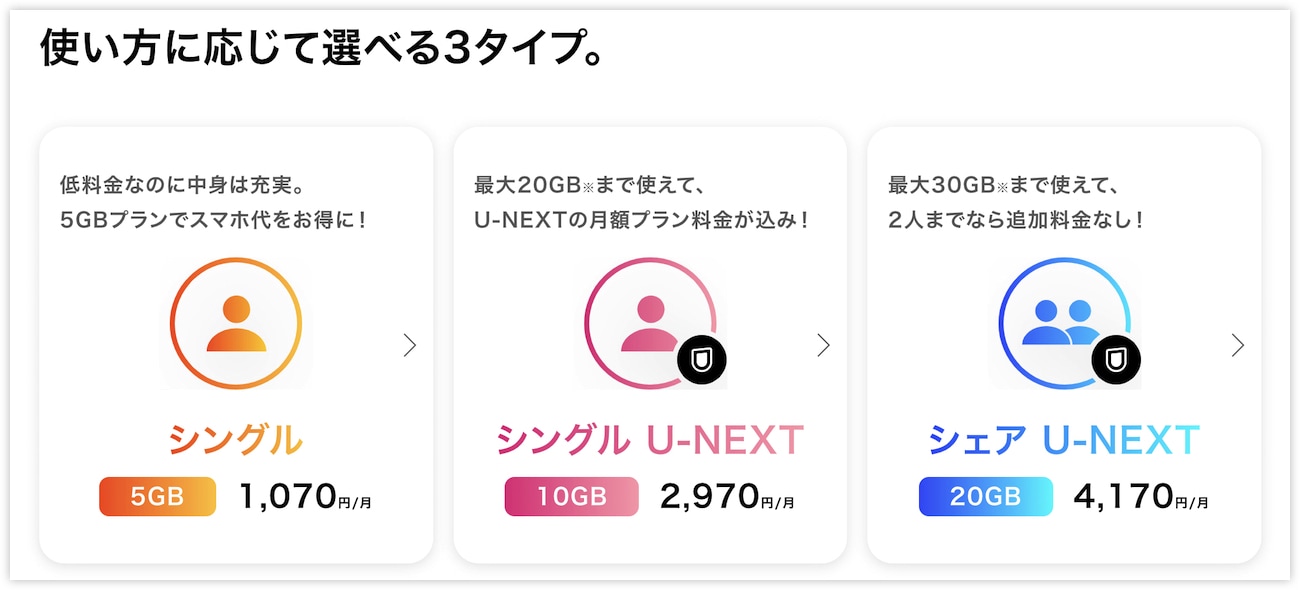Screen dimensions: 1300x590
Task: Click the blue two-person share icon
Action: pyautogui.click(x=1064, y=324)
